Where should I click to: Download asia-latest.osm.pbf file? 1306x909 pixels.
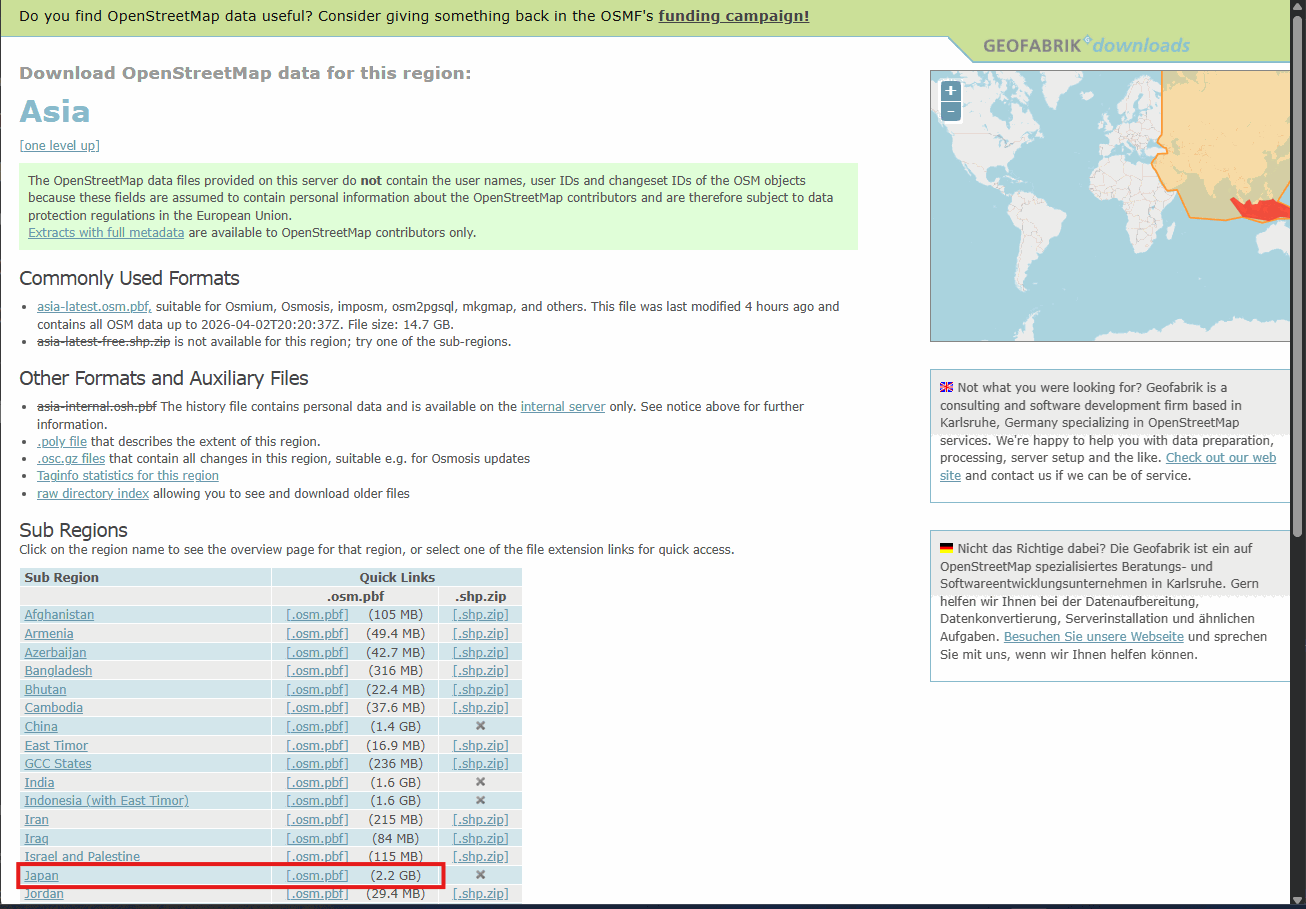[x=94, y=307]
